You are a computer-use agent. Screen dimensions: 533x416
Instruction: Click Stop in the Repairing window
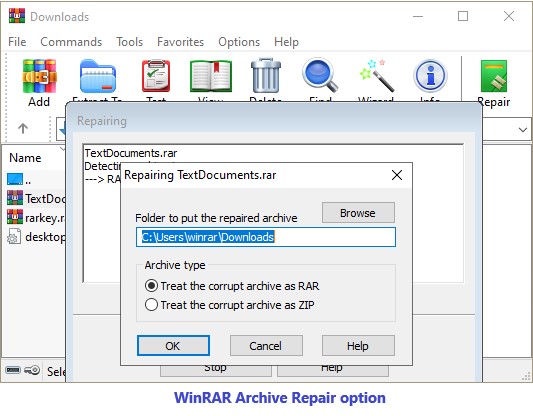[x=216, y=371]
